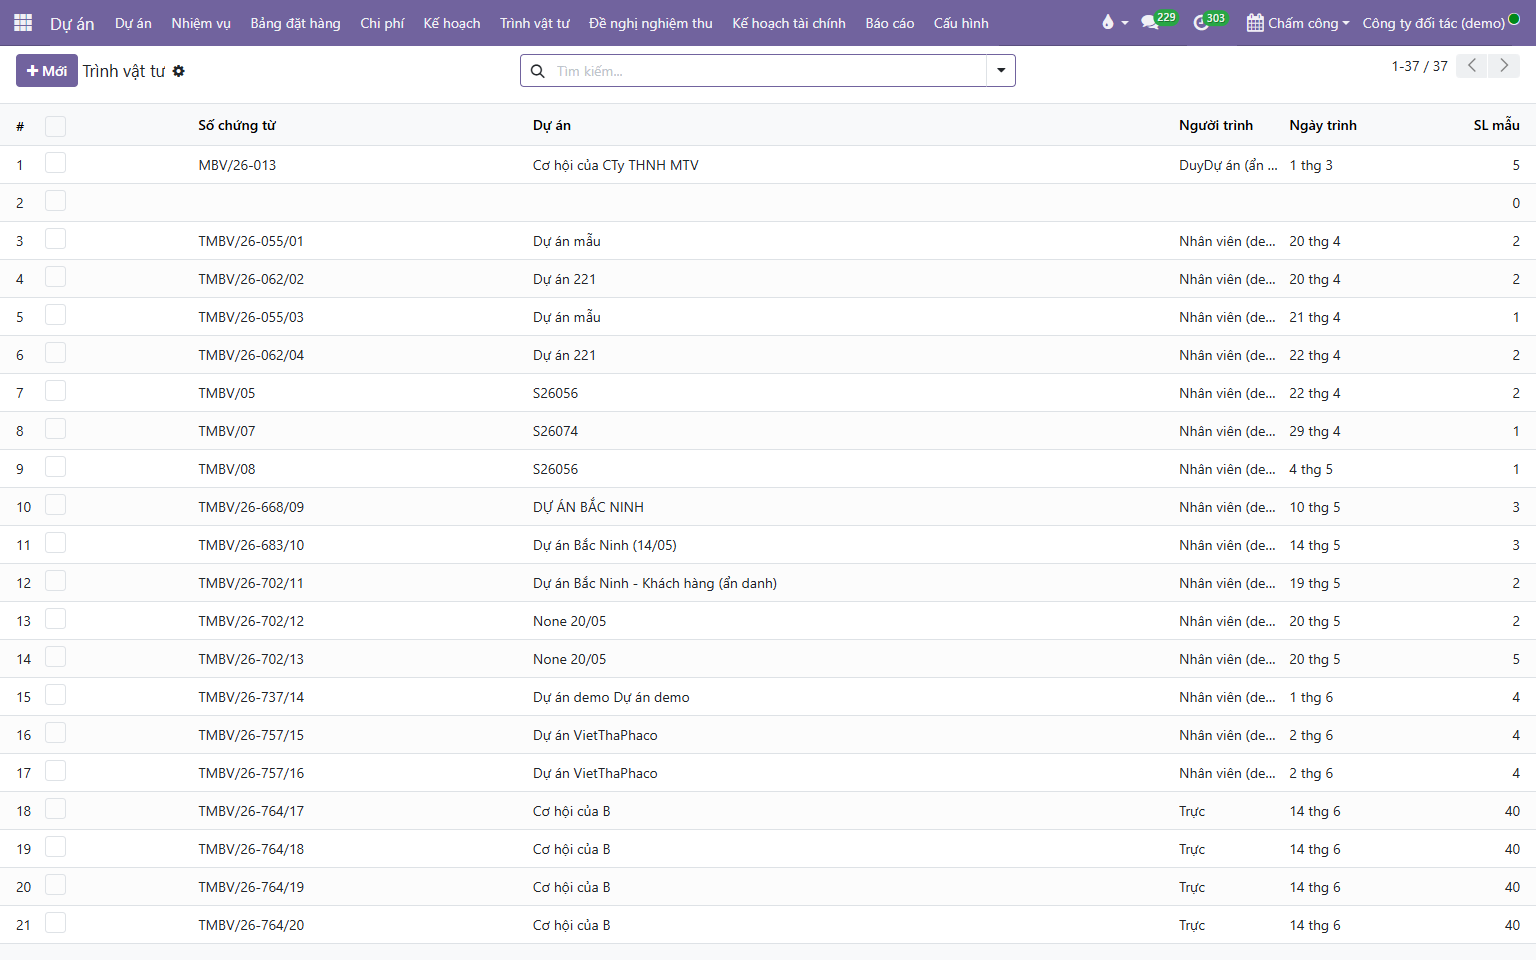The image size is (1536, 960).
Task: Tick checkbox for row MBV/26-013
Action: [x=55, y=164]
